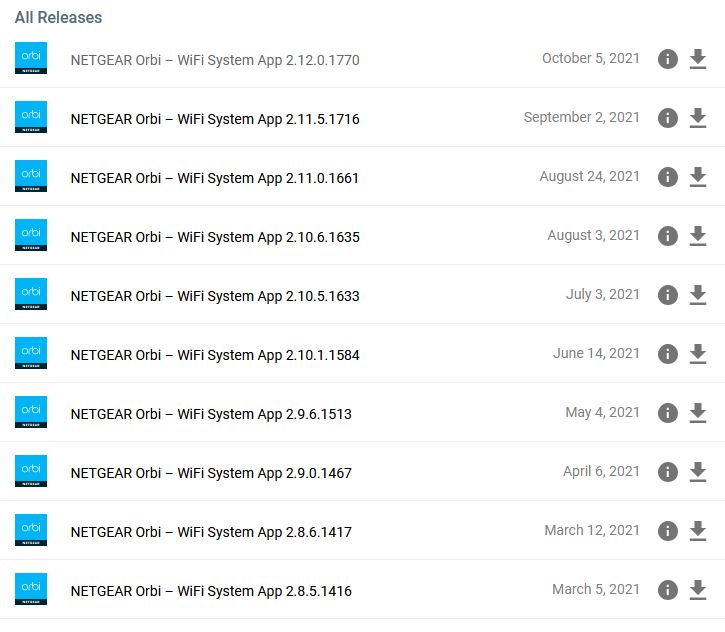
Task: Click the Orbi app thumbnail for 2.12.0.1770
Action: [31, 58]
